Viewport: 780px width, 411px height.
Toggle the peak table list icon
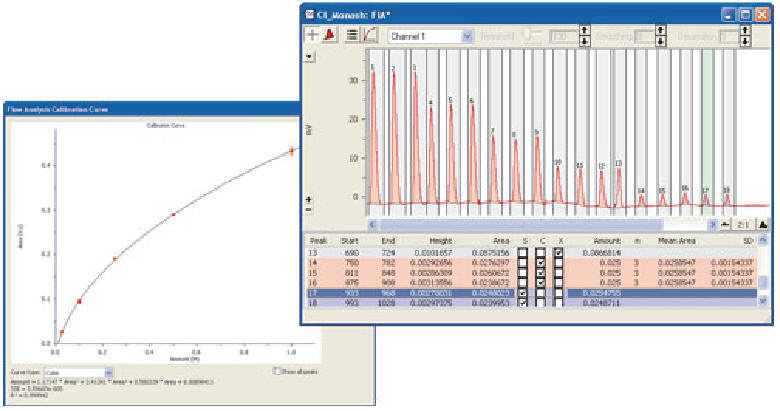click(x=352, y=35)
